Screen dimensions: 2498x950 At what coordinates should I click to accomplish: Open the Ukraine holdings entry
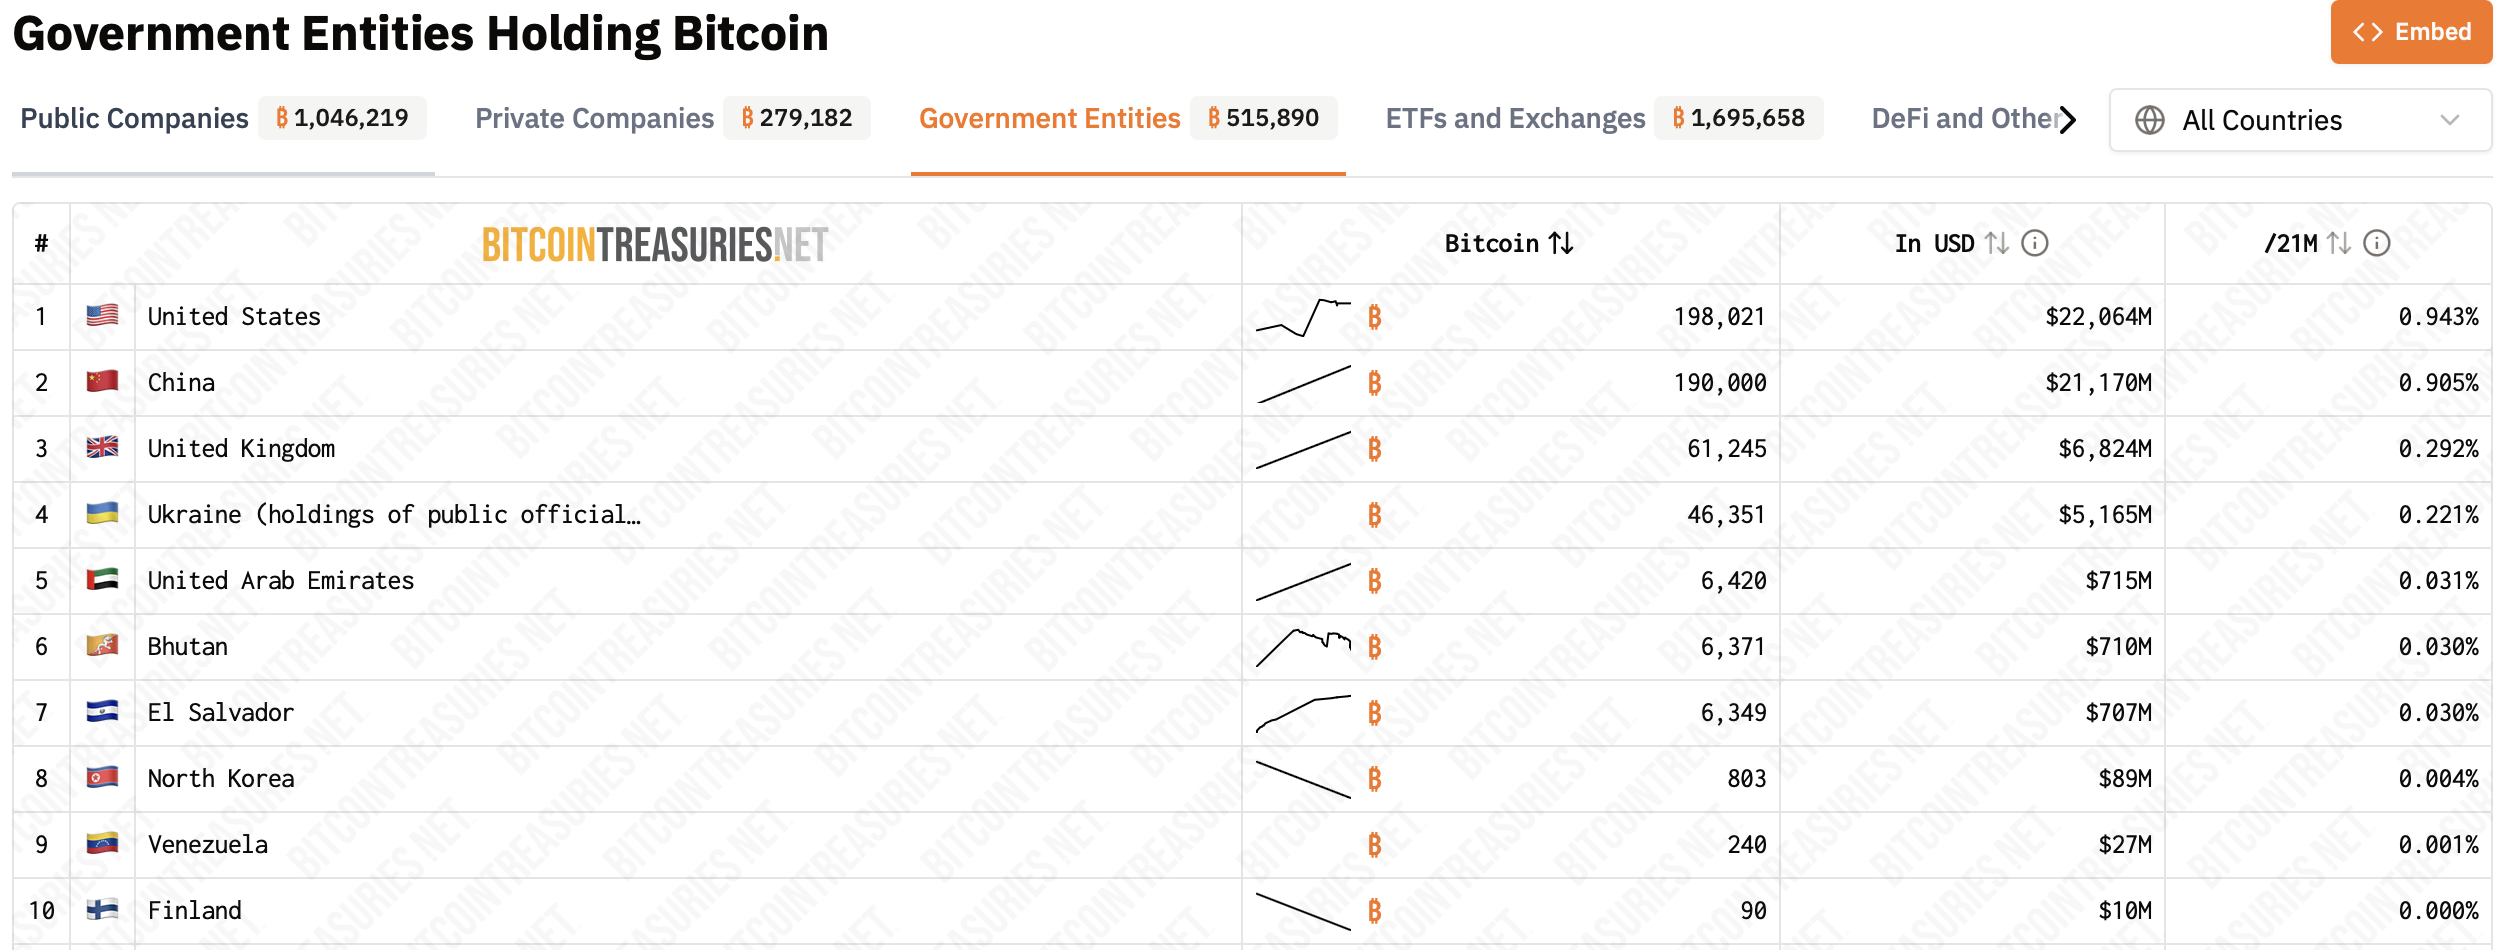[393, 514]
